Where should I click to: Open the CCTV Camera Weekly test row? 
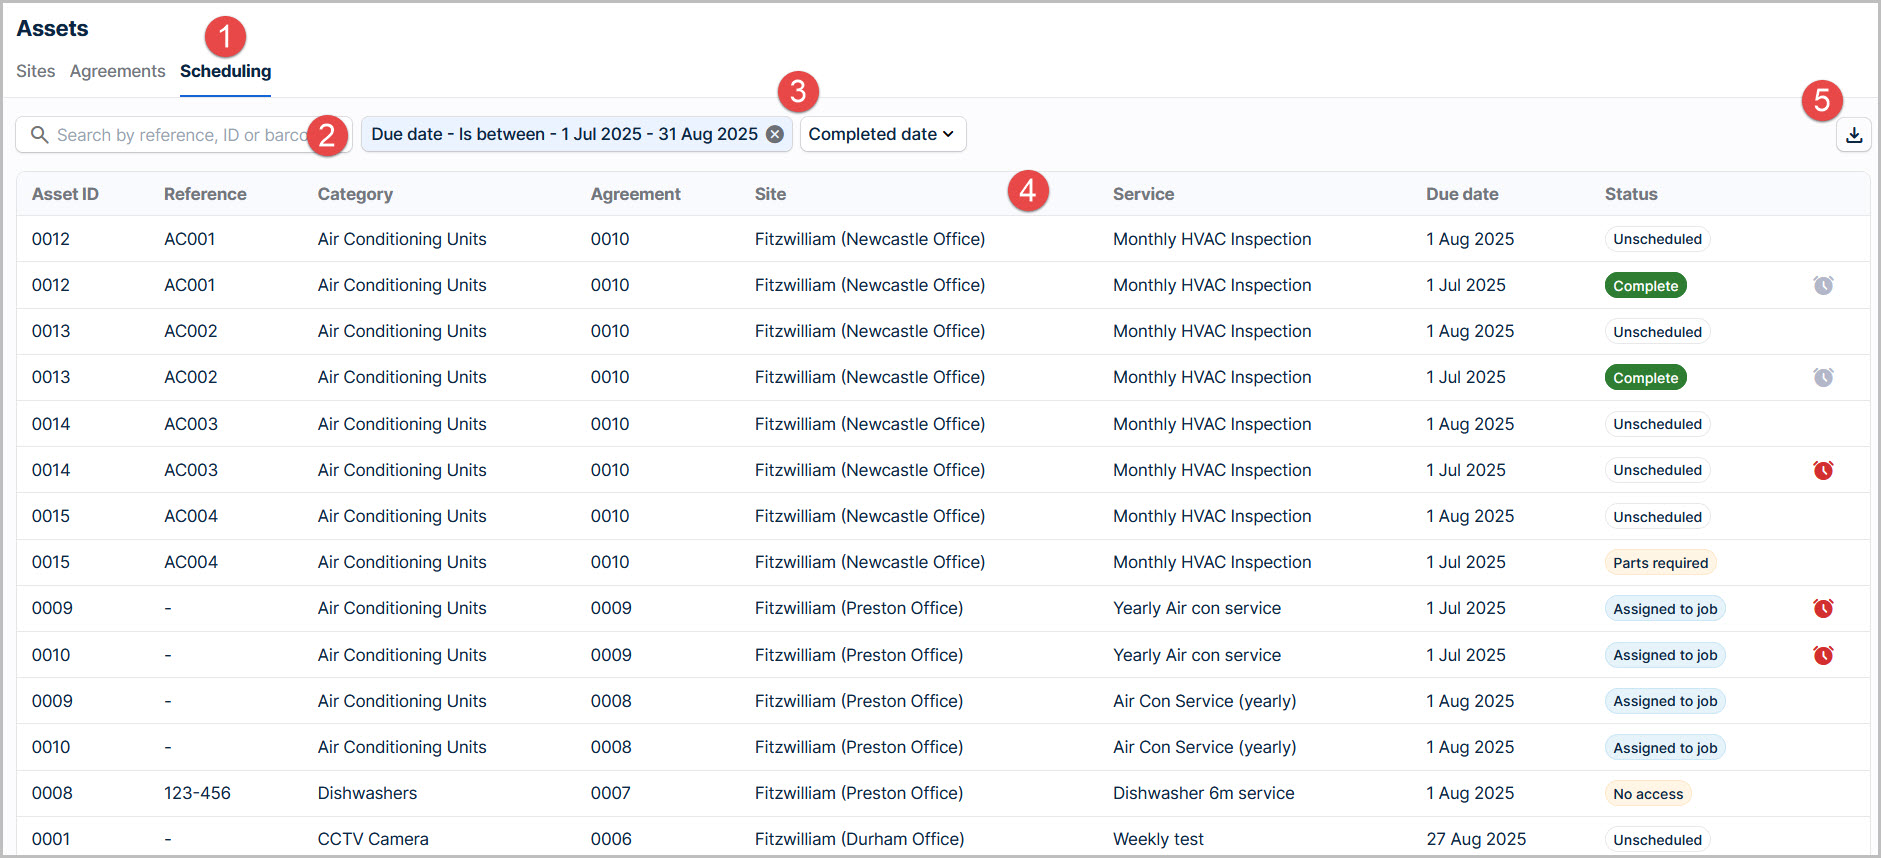pos(943,838)
